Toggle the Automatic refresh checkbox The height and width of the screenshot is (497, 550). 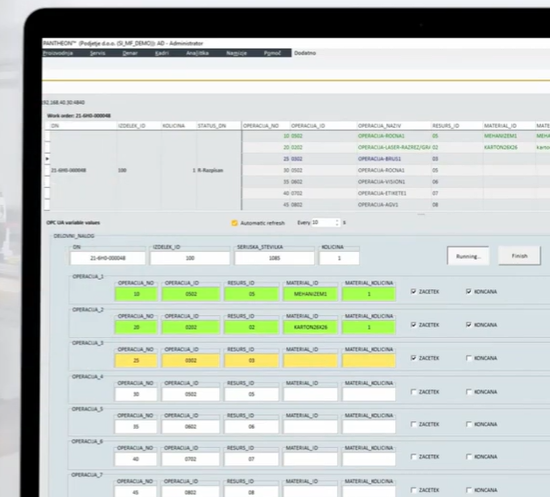(x=234, y=223)
